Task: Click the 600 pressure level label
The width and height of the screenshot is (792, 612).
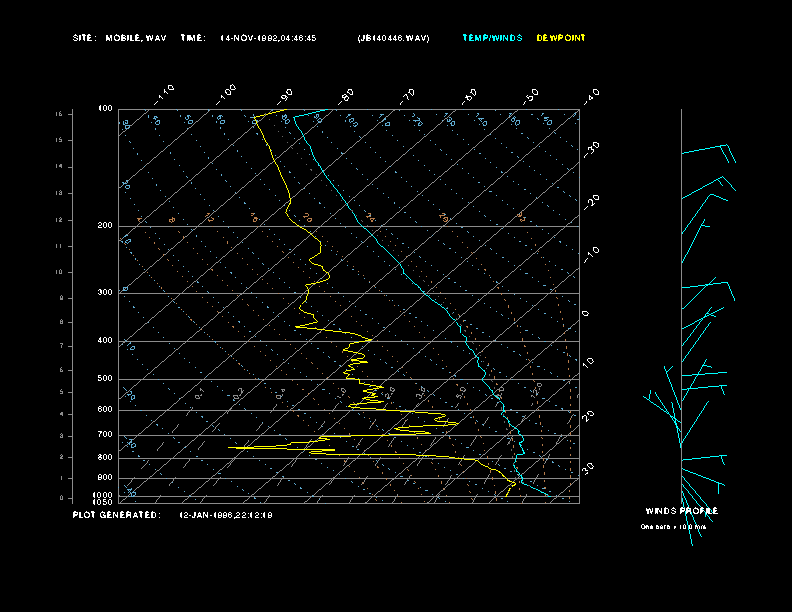Action: (105, 410)
